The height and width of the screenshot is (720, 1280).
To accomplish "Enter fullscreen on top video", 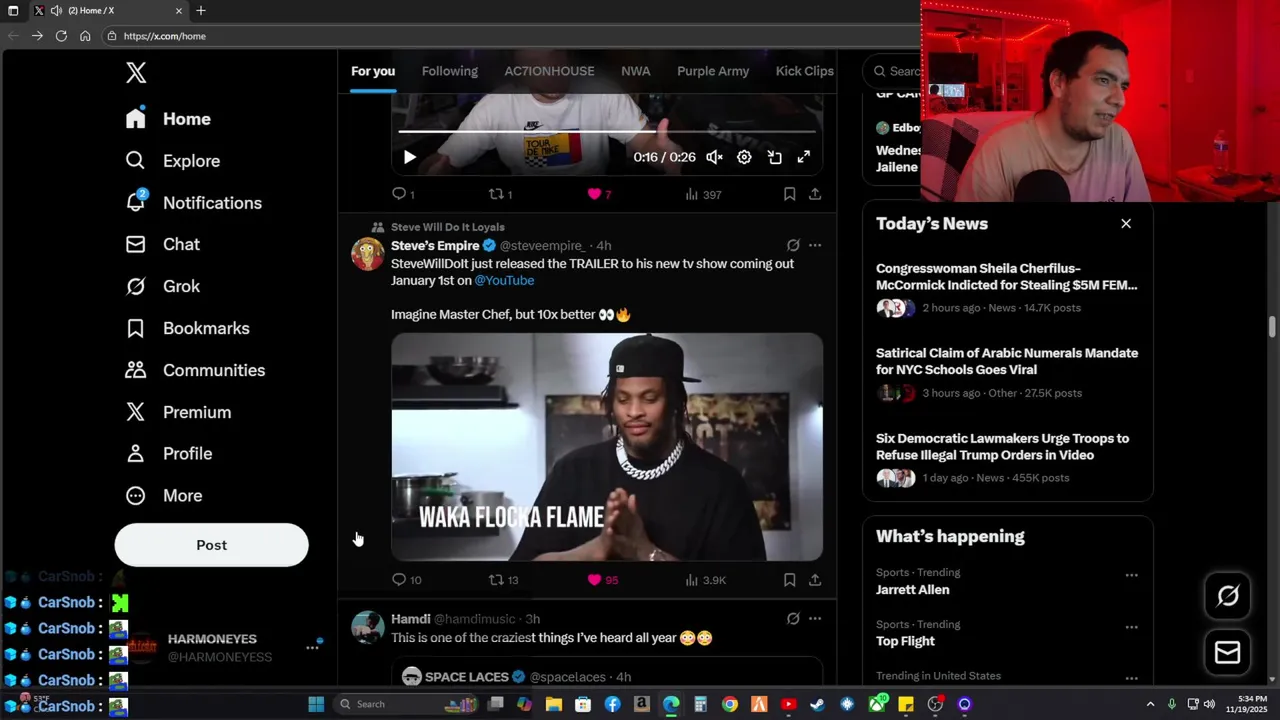I will coord(803,157).
